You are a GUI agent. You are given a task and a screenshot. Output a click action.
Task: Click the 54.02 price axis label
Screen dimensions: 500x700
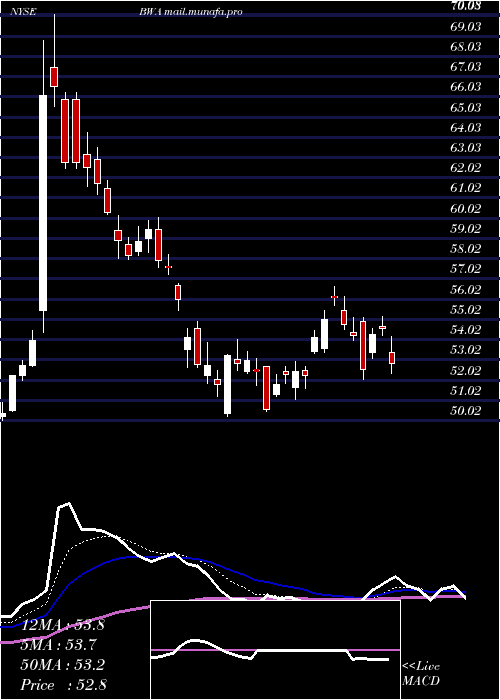click(x=466, y=330)
